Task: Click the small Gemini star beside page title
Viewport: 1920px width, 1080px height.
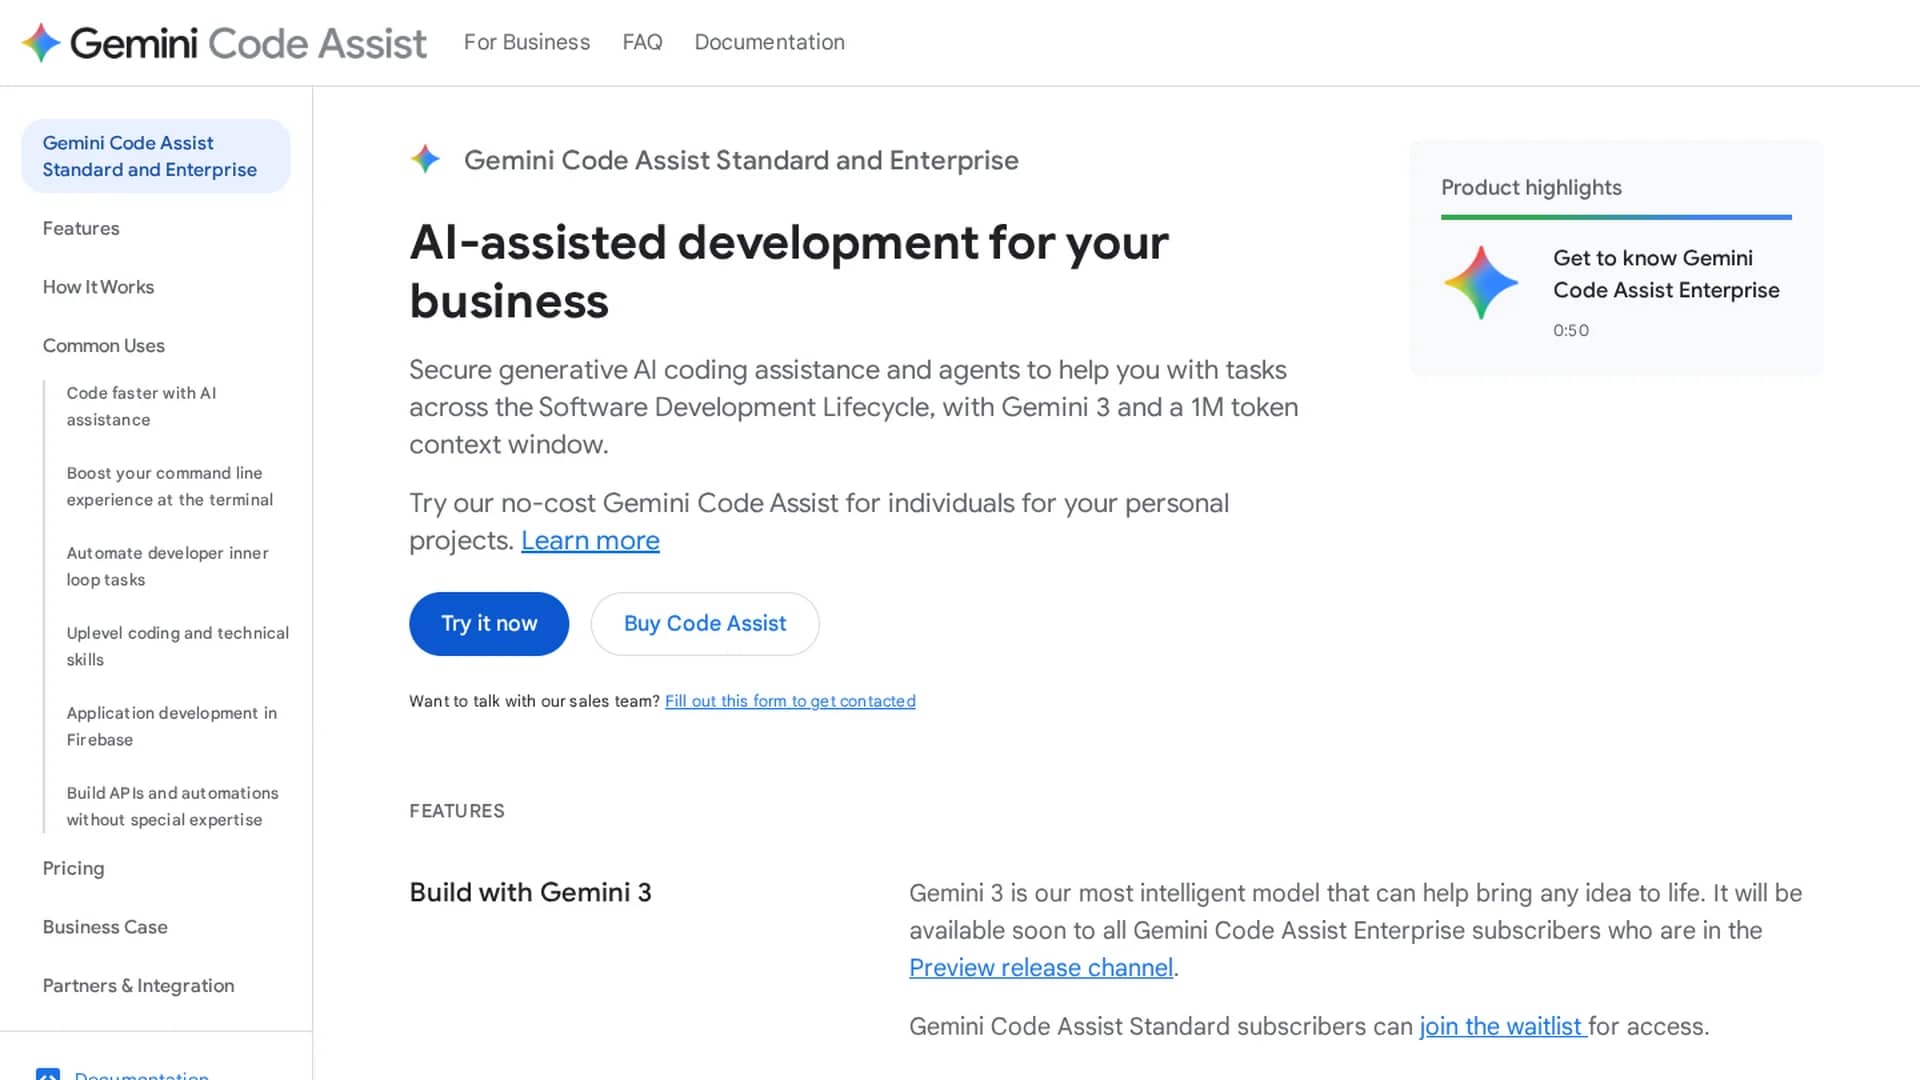Action: coord(426,159)
